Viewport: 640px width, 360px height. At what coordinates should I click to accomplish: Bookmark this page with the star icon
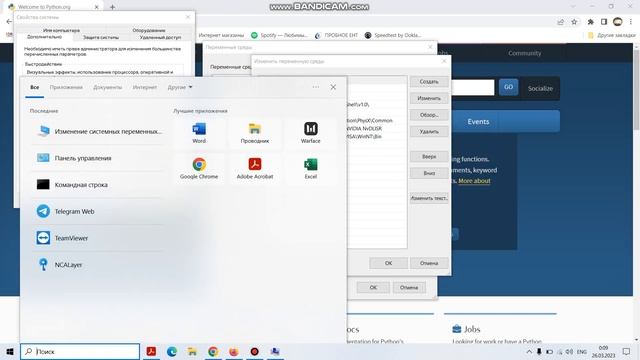(x=574, y=22)
